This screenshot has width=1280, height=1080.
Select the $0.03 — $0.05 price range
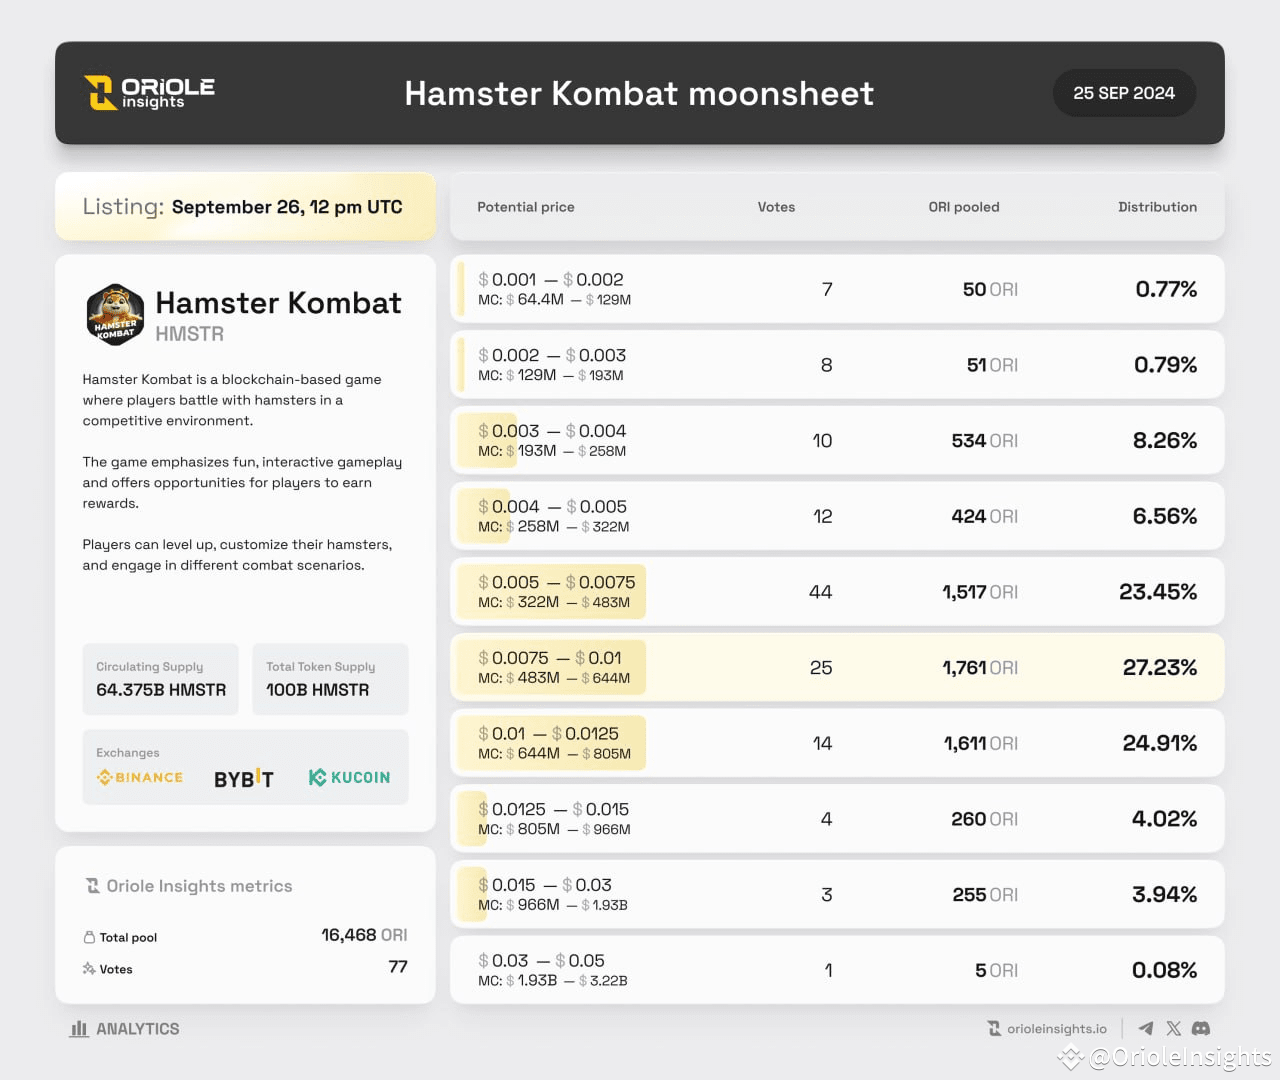point(542,960)
